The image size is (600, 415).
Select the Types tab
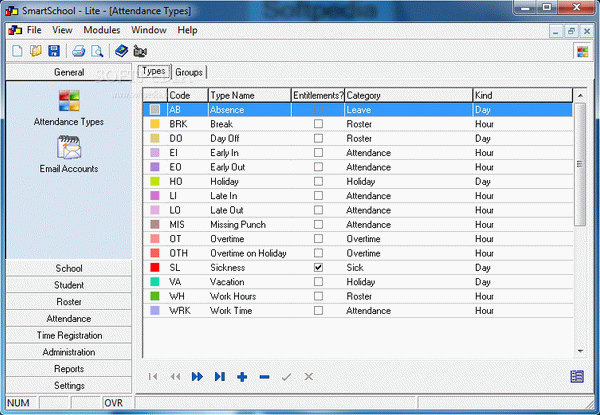point(154,71)
